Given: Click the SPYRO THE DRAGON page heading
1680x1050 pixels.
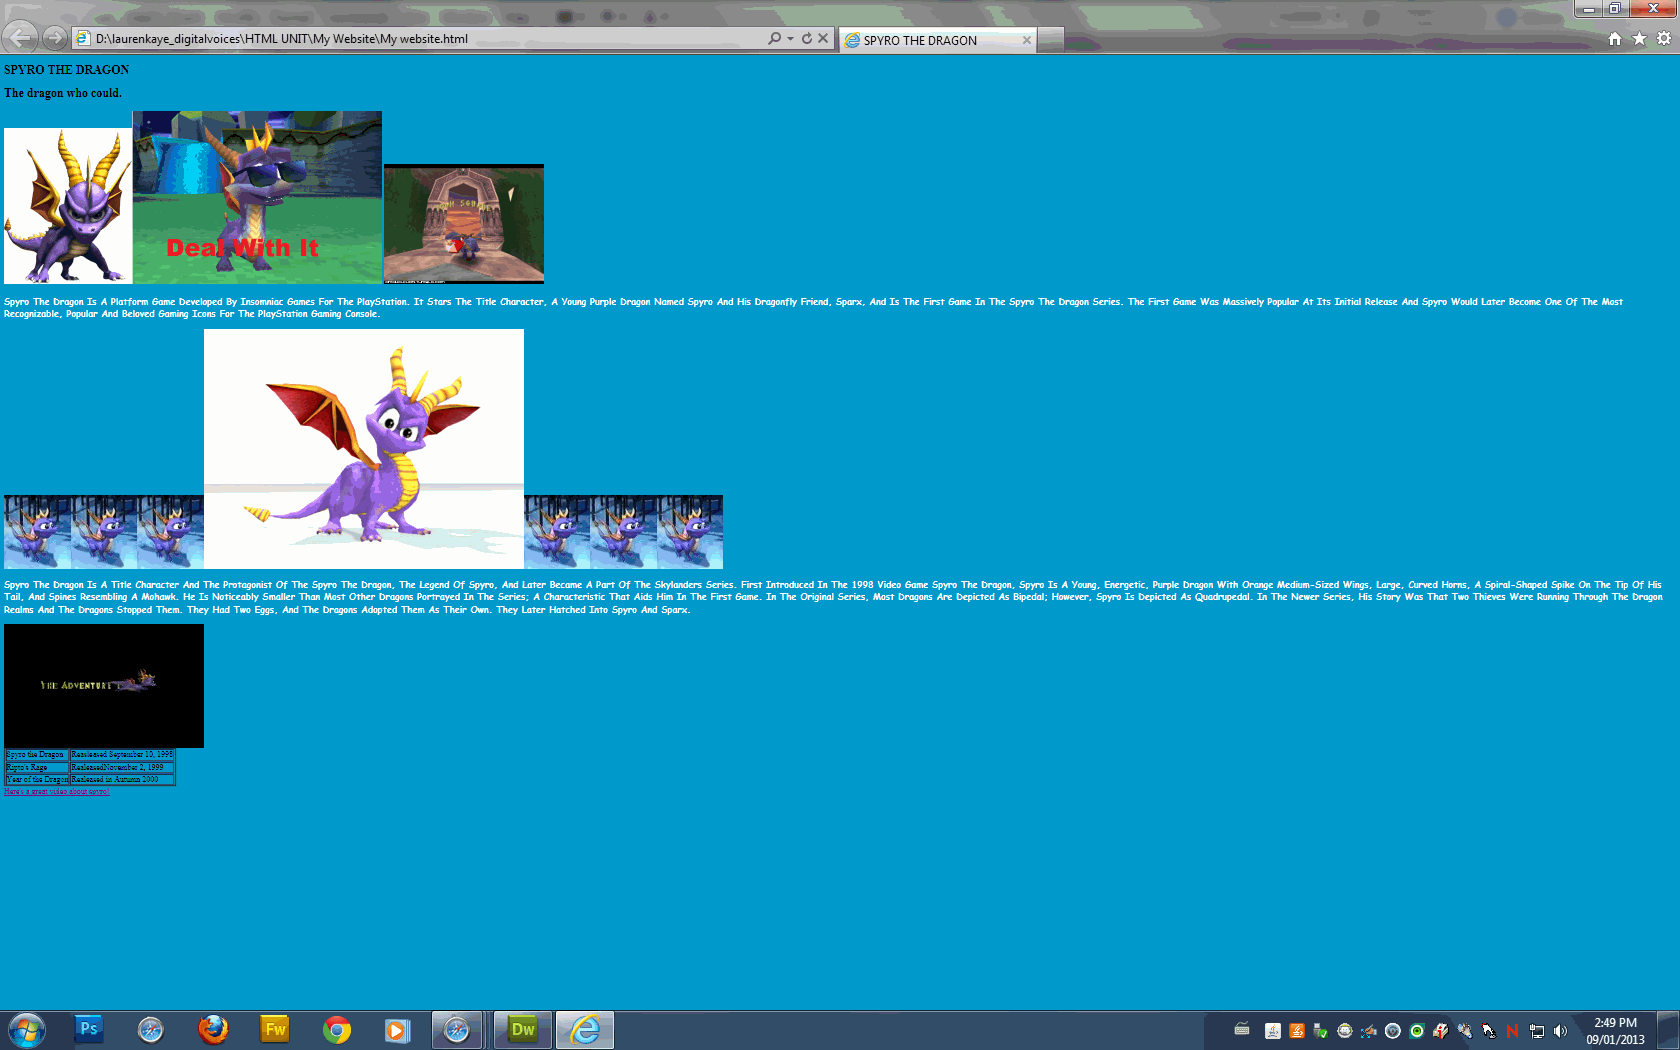Looking at the screenshot, I should [x=66, y=70].
